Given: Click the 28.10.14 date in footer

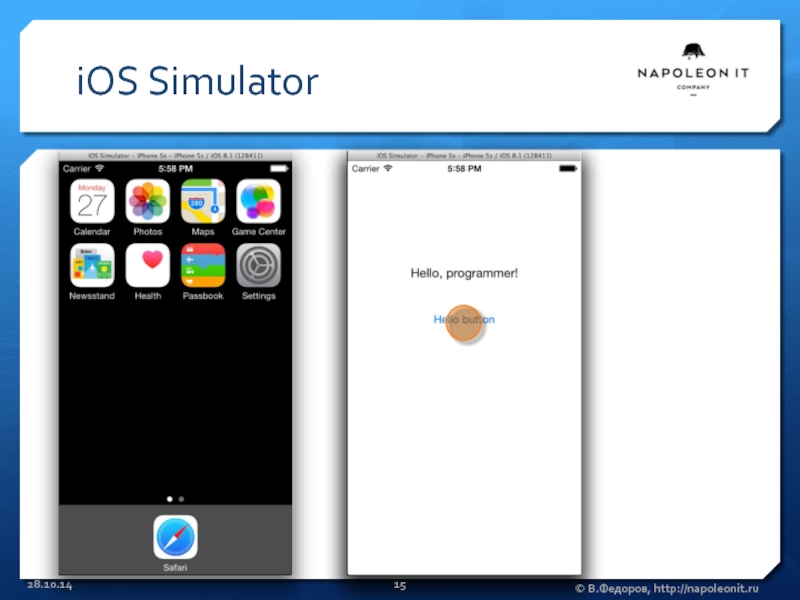Looking at the screenshot, I should coord(49,585).
